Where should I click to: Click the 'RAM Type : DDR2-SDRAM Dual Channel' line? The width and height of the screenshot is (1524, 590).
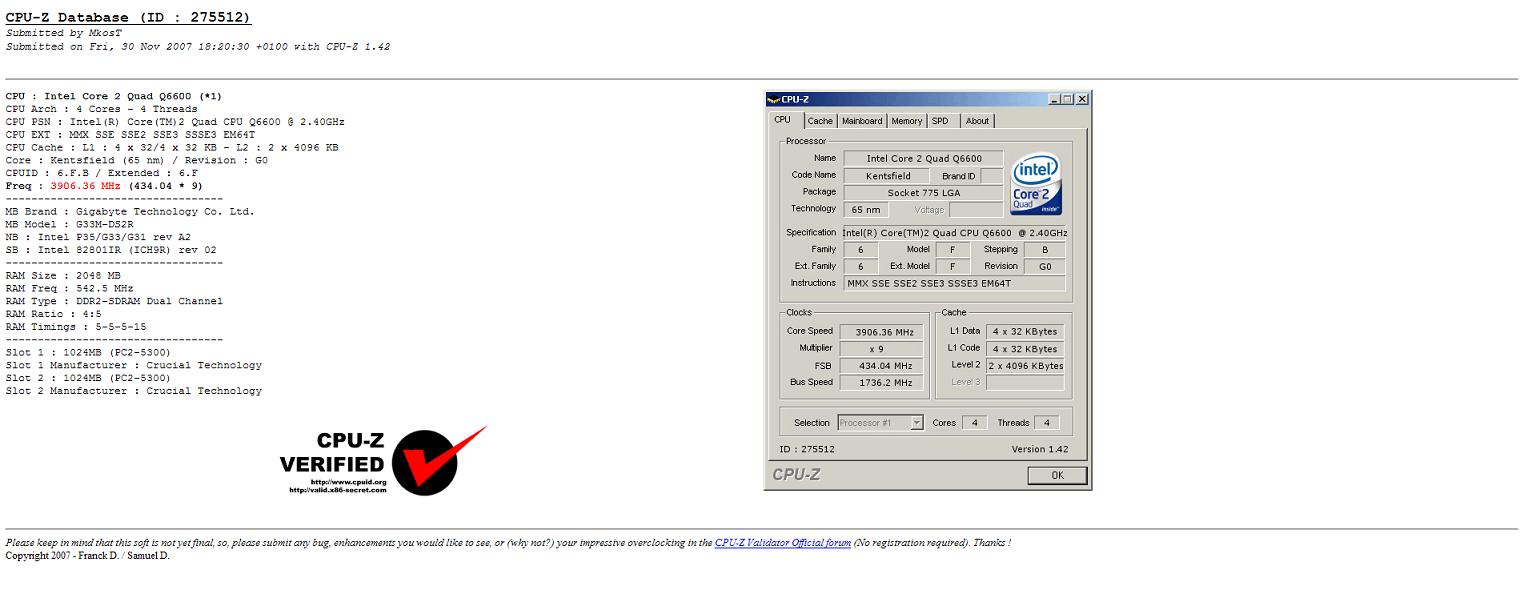pos(114,302)
